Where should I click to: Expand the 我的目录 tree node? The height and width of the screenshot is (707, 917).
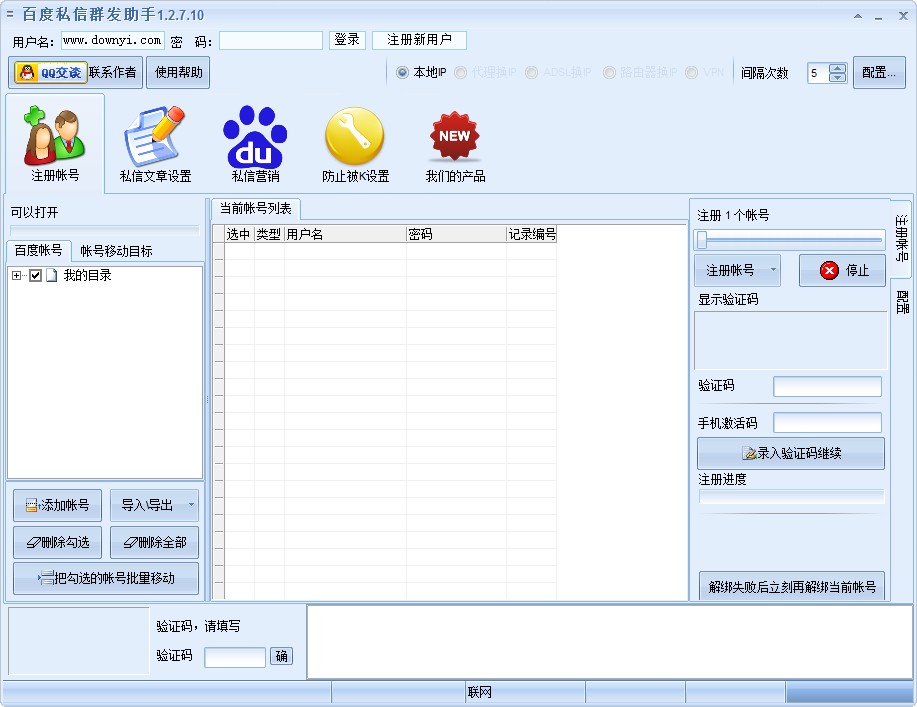17,276
